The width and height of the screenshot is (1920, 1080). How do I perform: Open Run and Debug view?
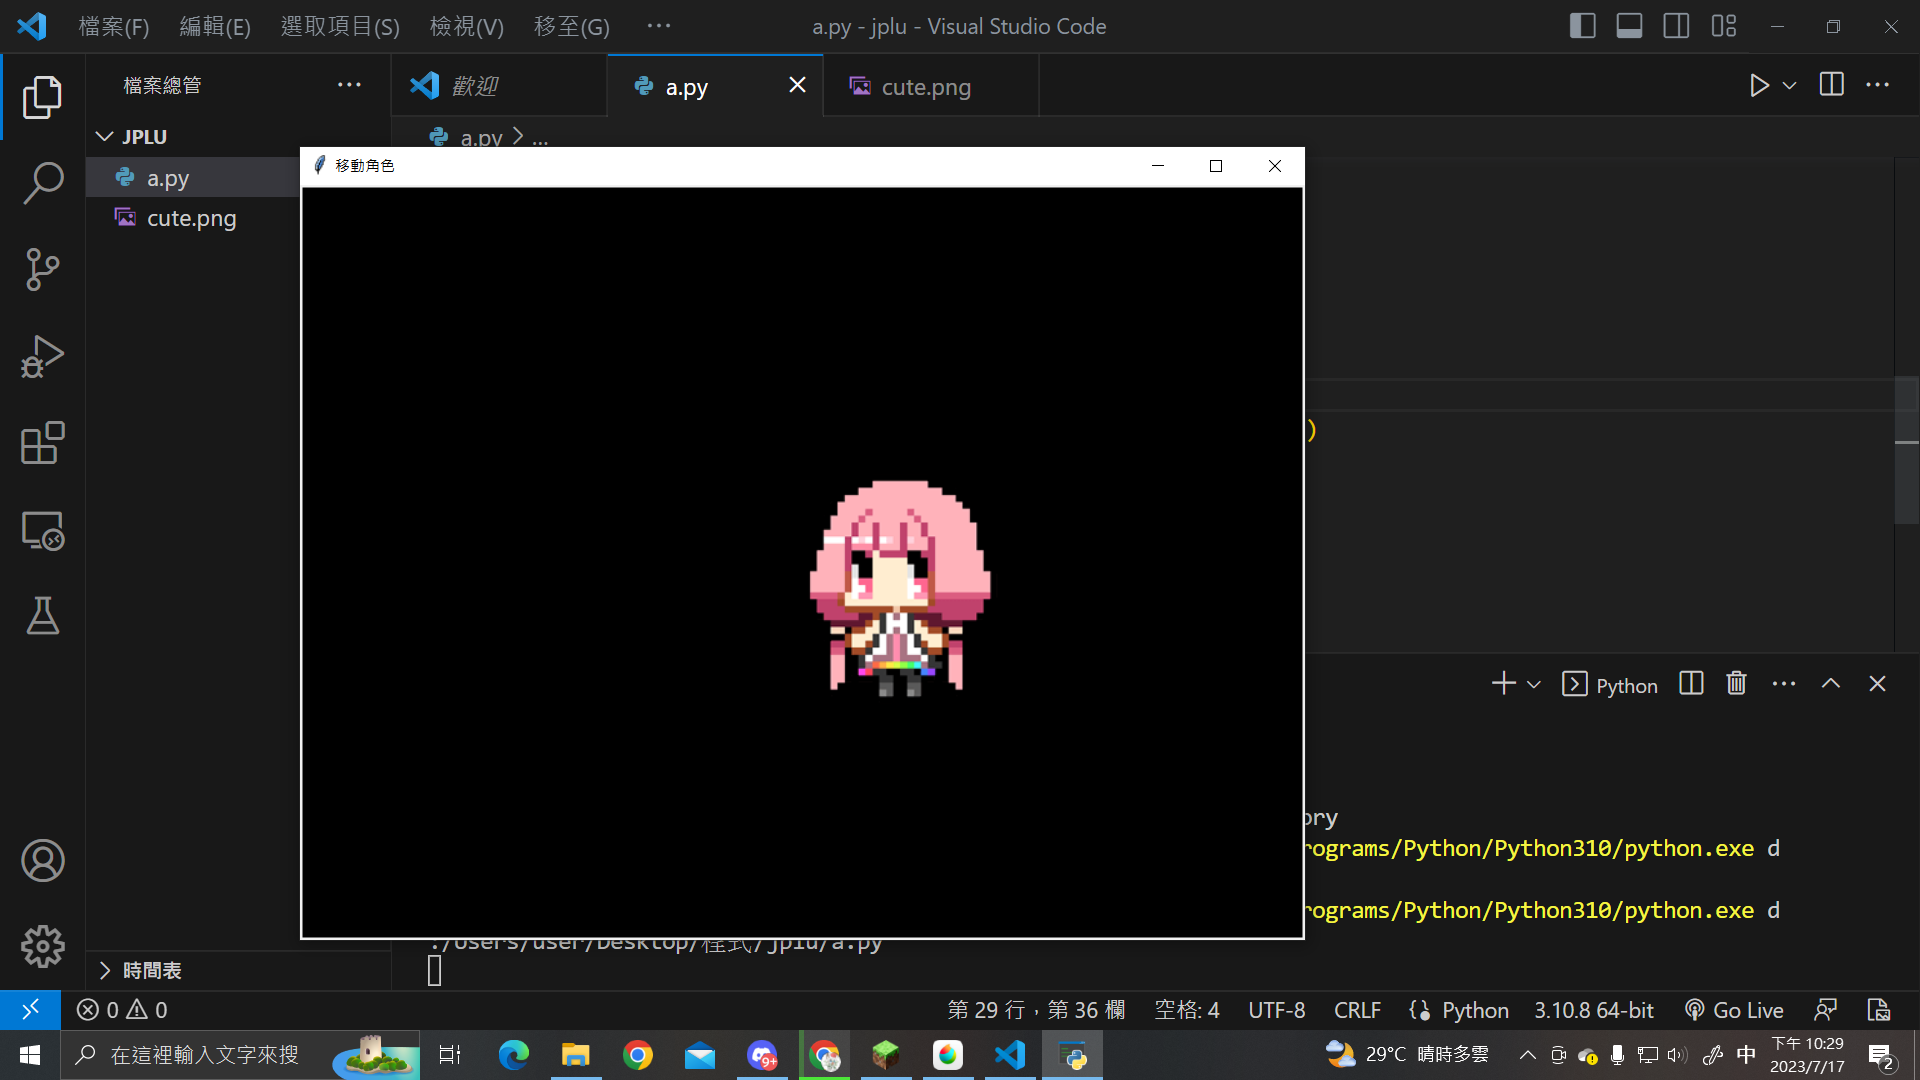pos(42,356)
